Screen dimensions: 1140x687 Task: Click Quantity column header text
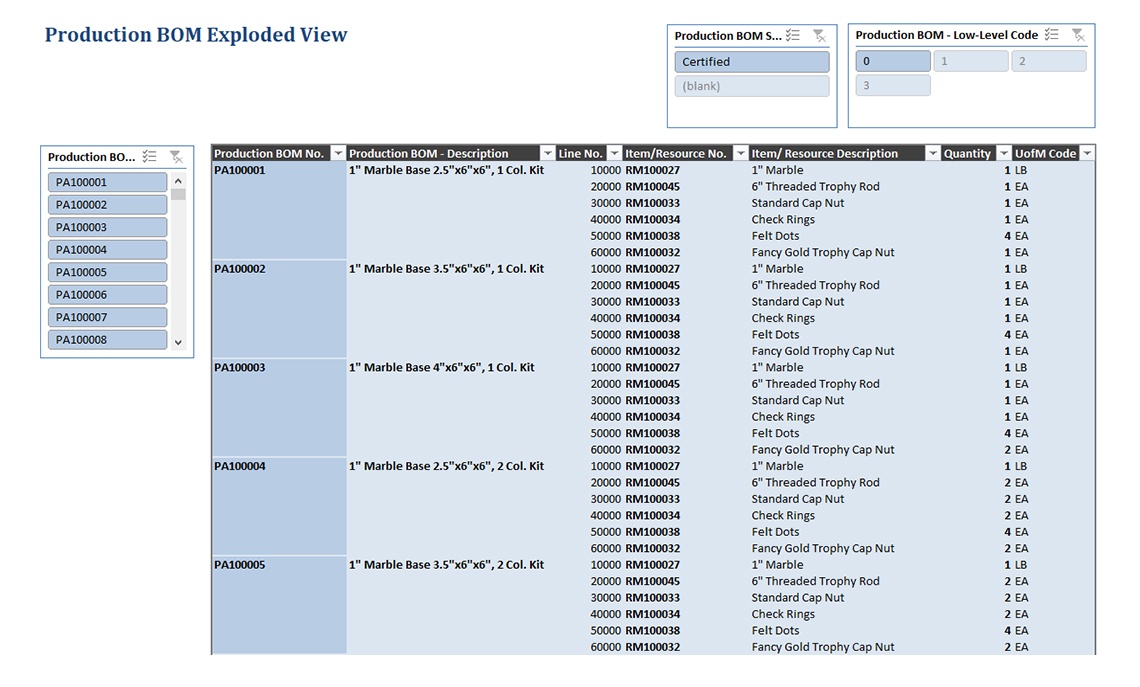tap(967, 153)
